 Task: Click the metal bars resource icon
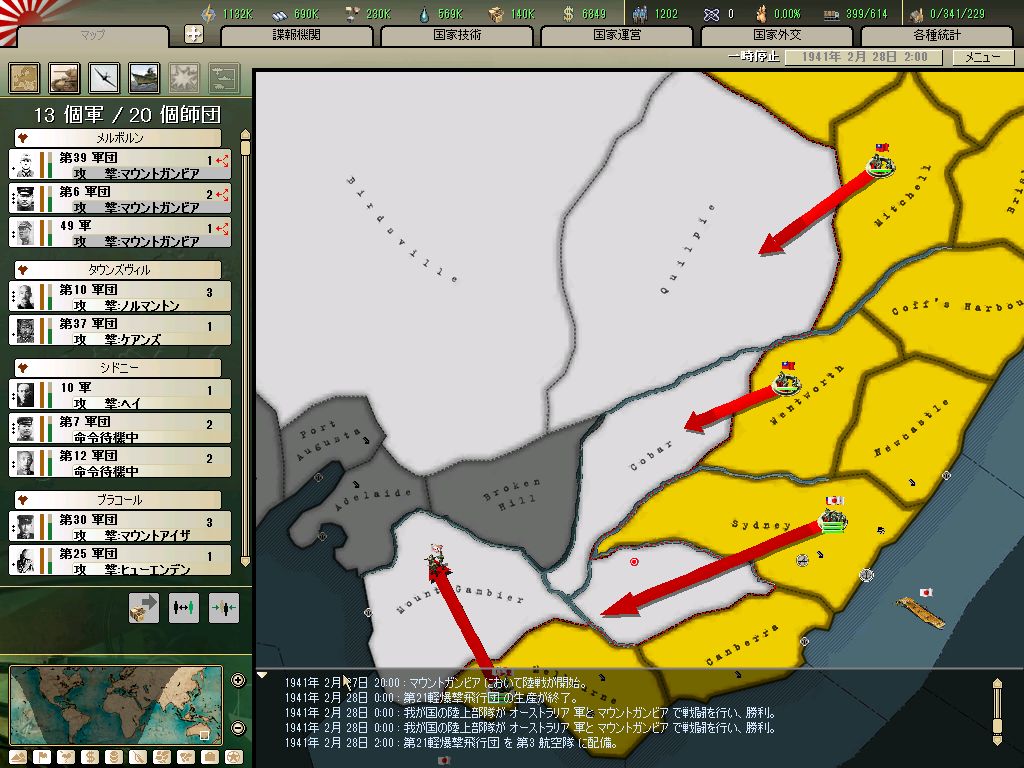point(280,14)
